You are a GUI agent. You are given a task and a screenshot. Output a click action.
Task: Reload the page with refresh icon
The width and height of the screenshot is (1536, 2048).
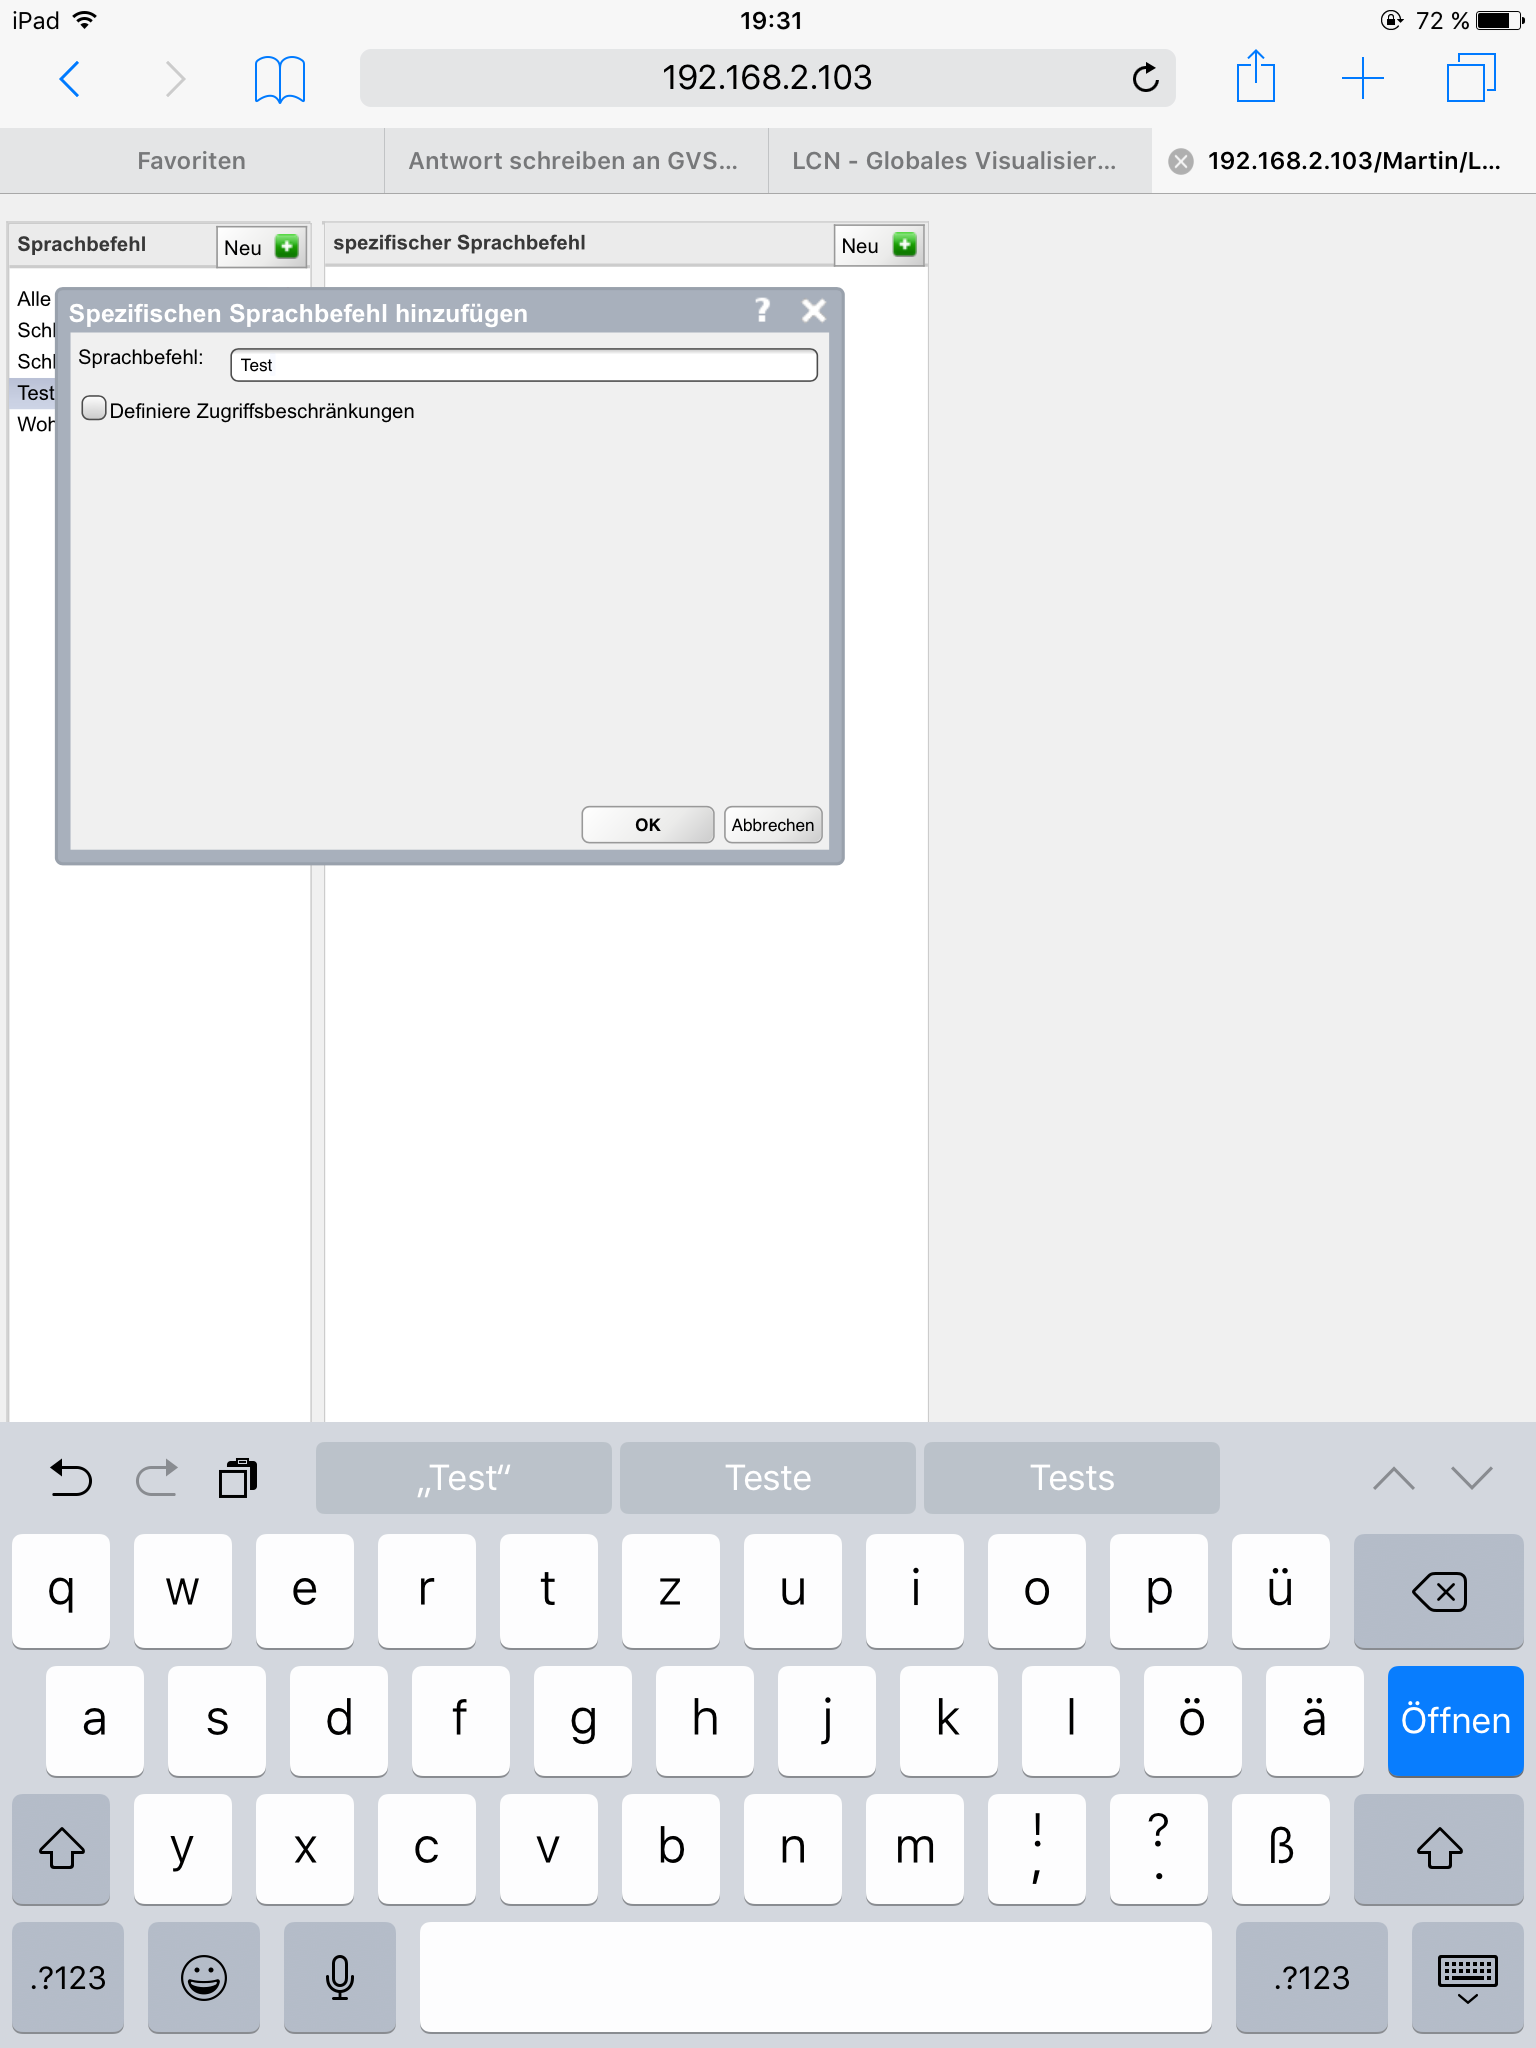coord(1145,78)
